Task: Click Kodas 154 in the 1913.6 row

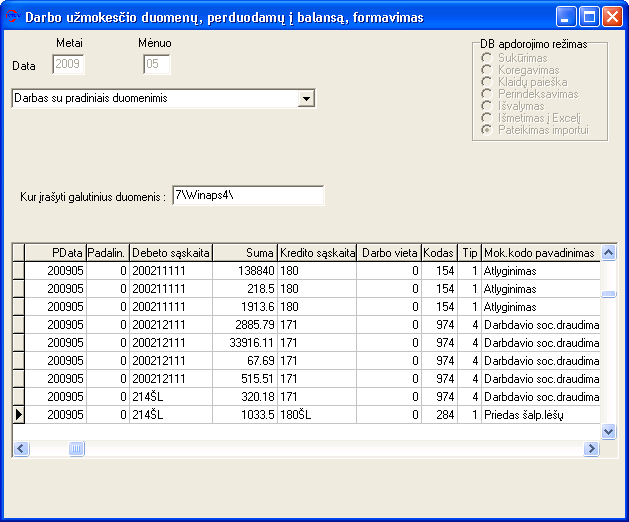Action: 439,307
